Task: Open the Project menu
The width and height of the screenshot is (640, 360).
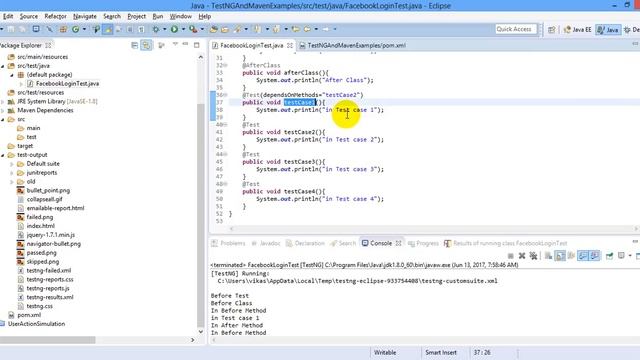Action: 136,16
